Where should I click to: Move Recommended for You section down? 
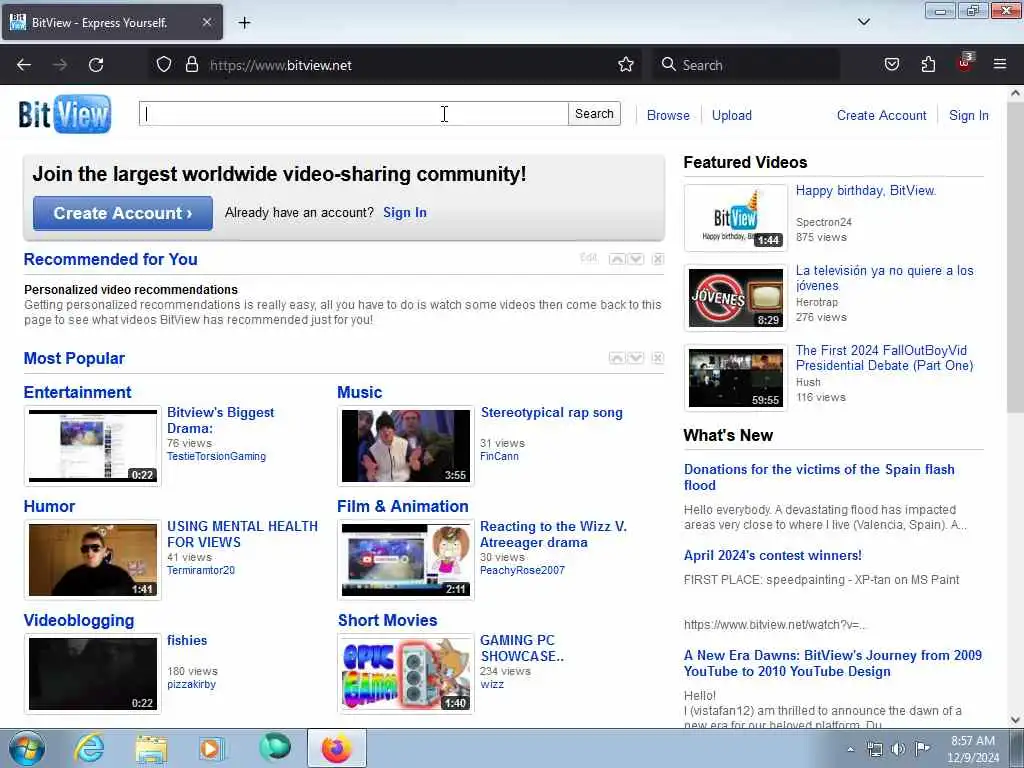click(636, 259)
